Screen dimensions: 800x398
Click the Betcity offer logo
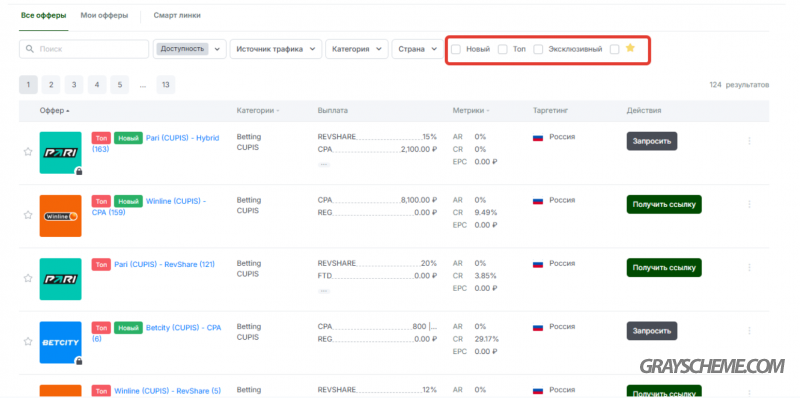click(60, 342)
